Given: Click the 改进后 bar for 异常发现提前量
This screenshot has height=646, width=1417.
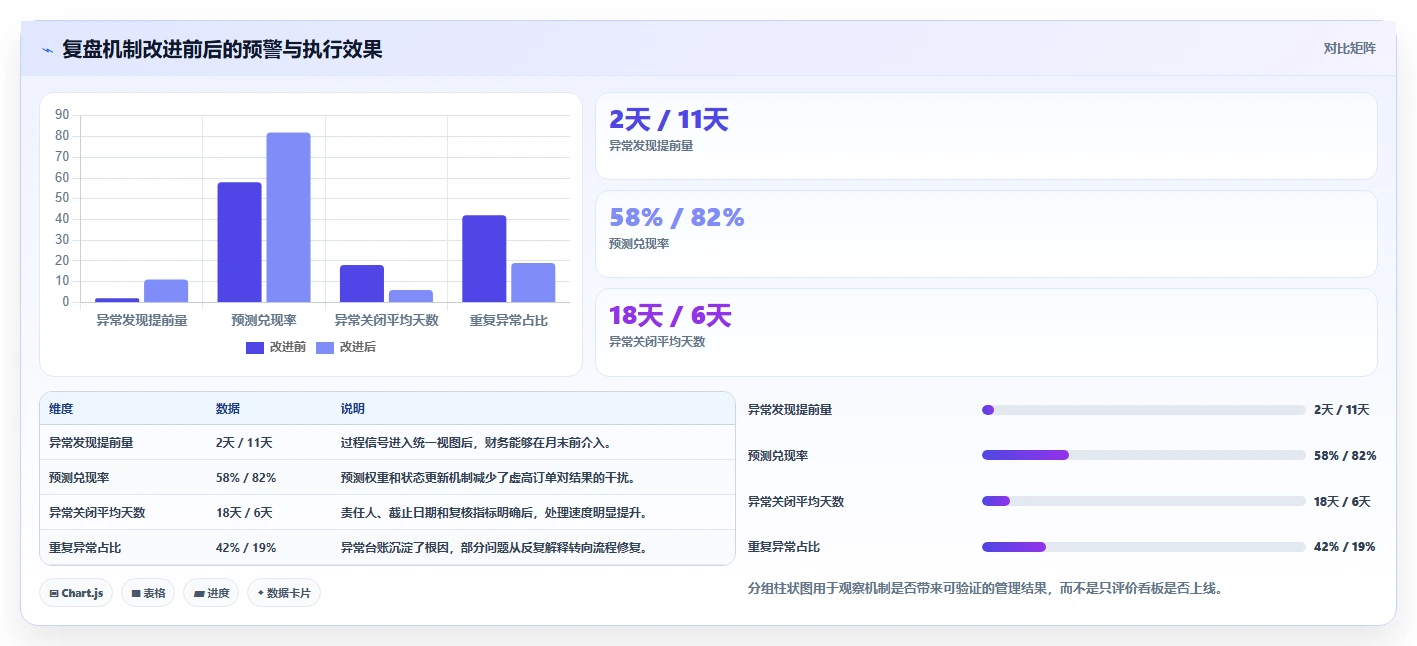Looking at the screenshot, I should pos(166,291).
